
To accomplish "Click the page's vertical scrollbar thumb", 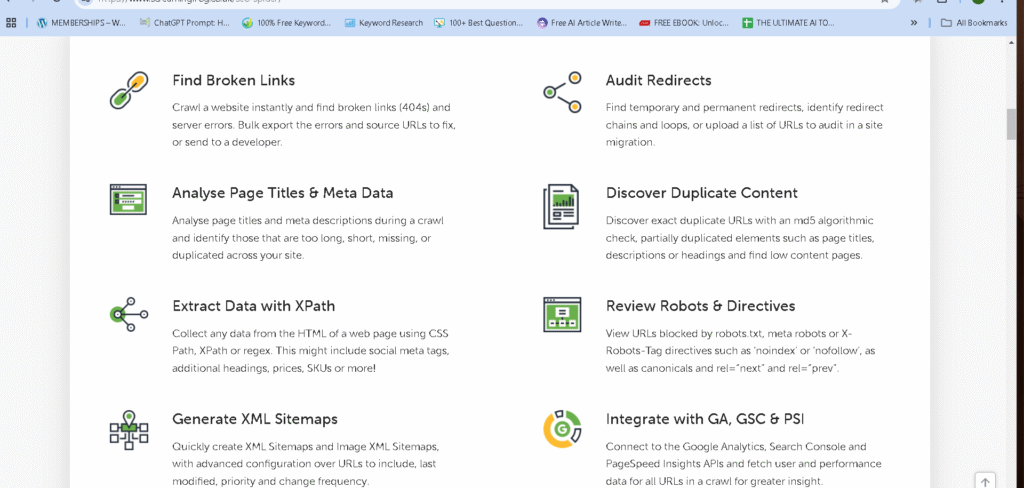I will [1012, 125].
